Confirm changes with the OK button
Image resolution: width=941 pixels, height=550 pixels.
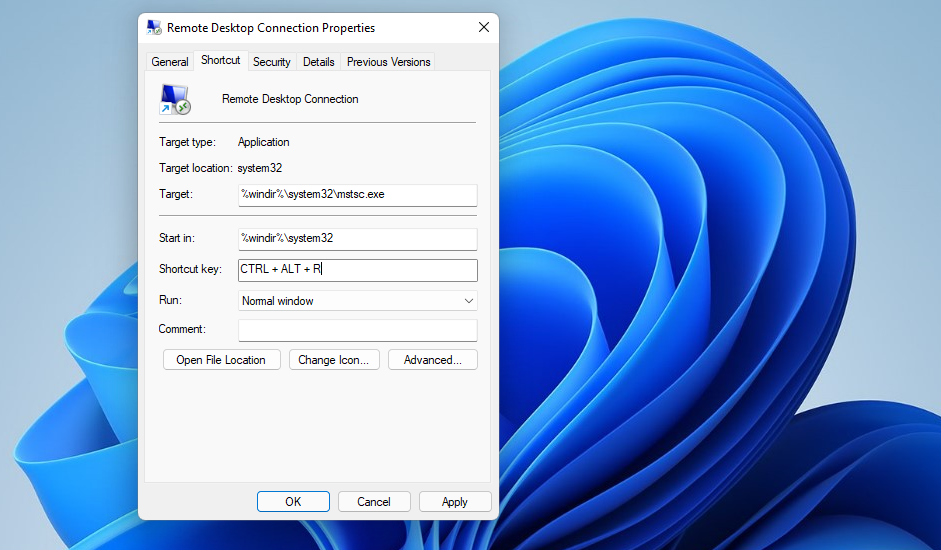click(293, 502)
